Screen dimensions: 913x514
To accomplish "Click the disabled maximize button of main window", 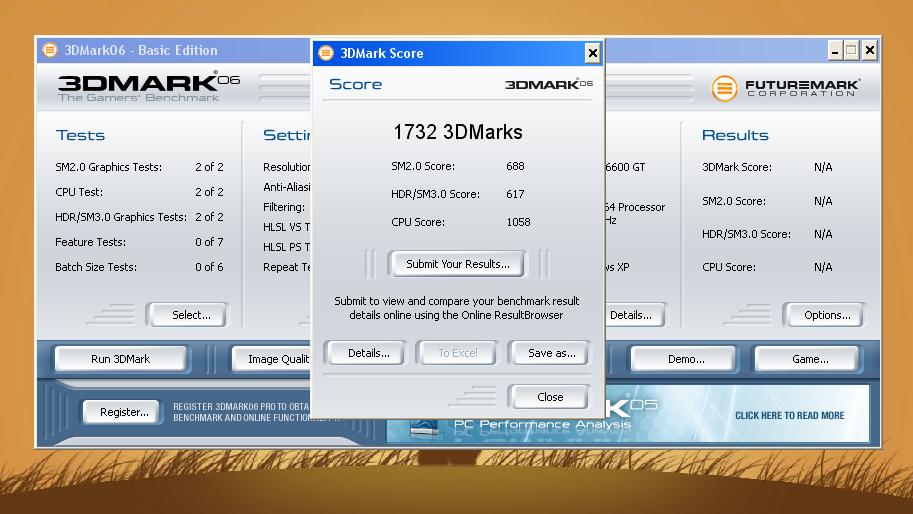I will [851, 51].
